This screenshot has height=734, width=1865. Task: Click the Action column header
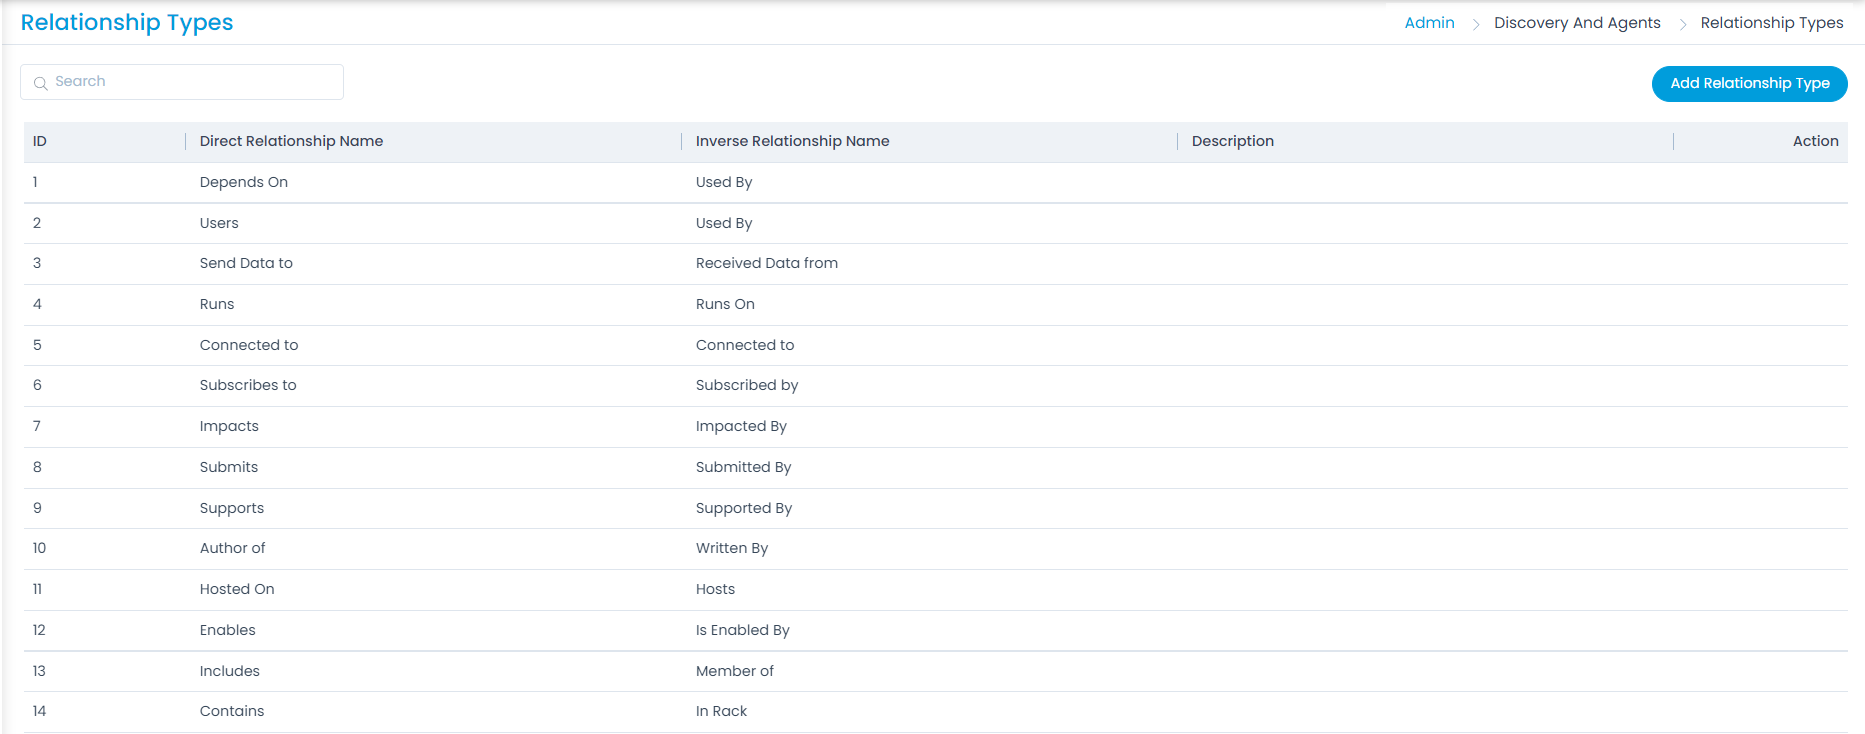(1815, 141)
